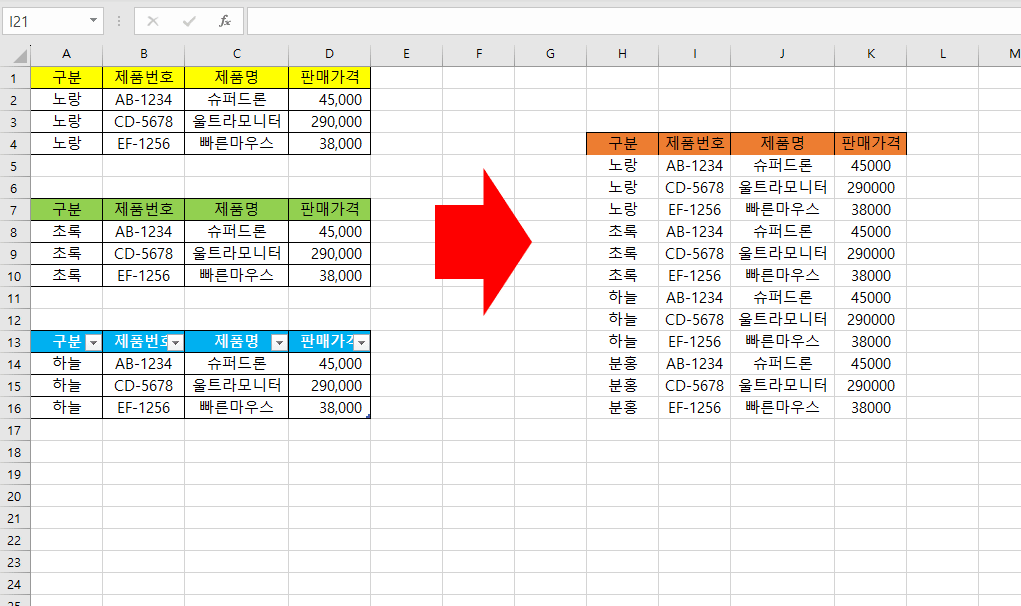The height and width of the screenshot is (606, 1021).
Task: Select row 1 header
Action: [x=14, y=78]
